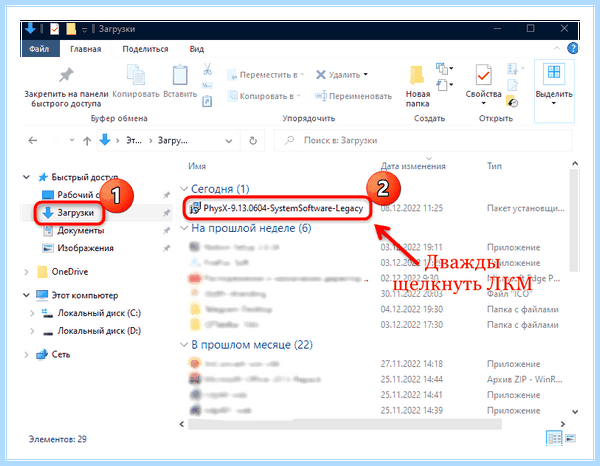Image resolution: width=600 pixels, height=466 pixels.
Task: Click the Refresh button next to address bar
Action: tap(253, 141)
